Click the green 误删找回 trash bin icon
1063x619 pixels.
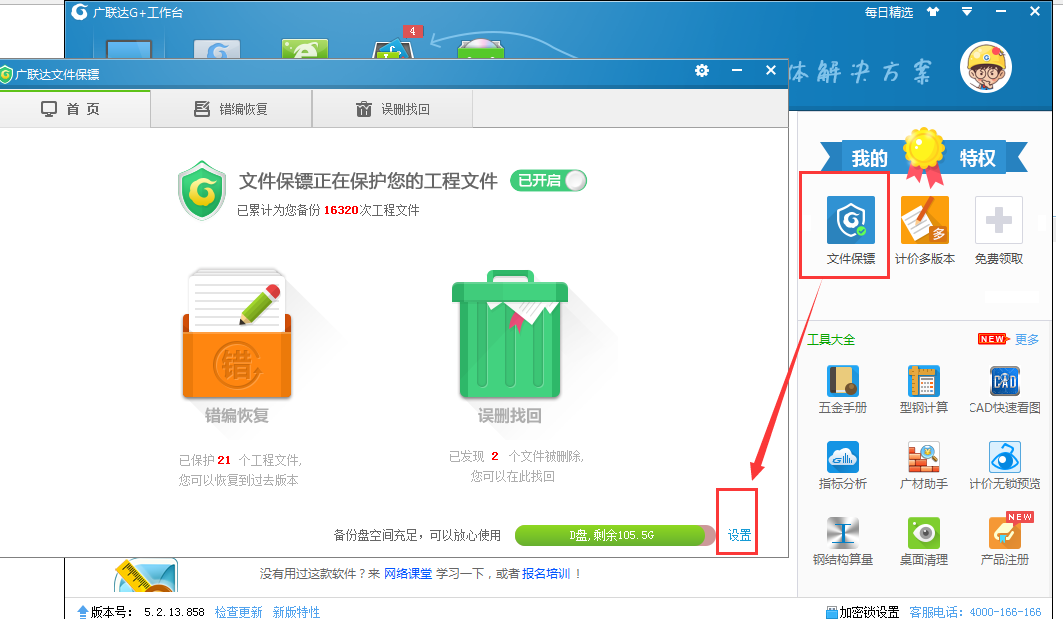click(x=510, y=334)
